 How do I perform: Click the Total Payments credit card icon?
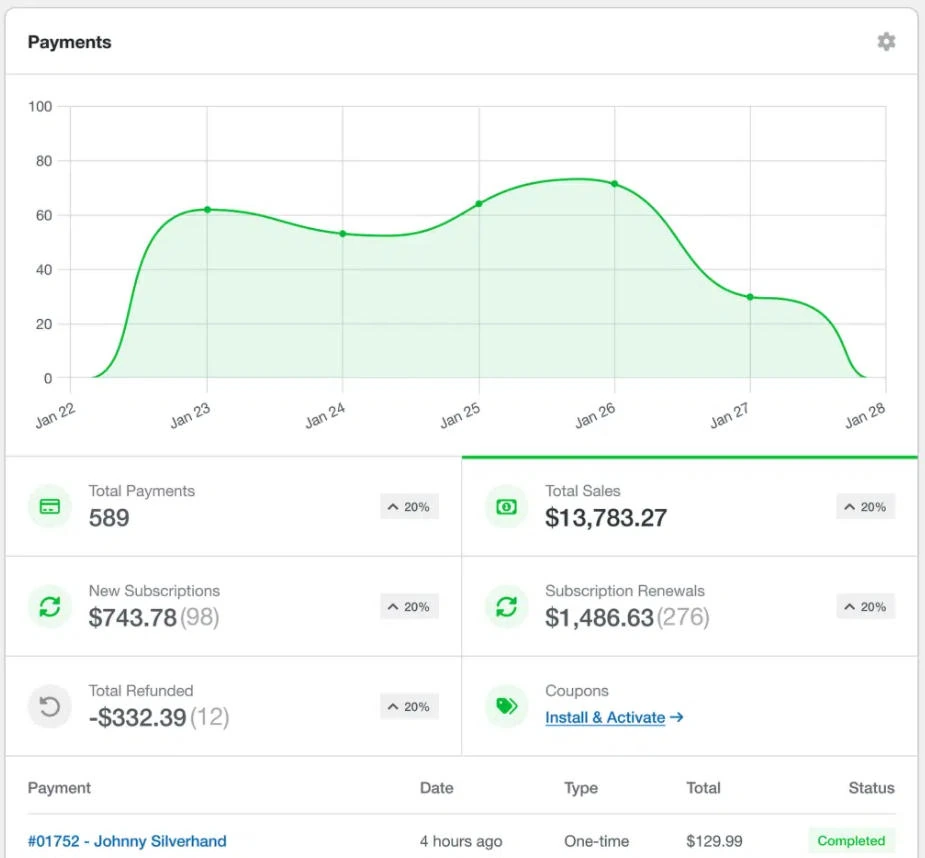point(50,506)
